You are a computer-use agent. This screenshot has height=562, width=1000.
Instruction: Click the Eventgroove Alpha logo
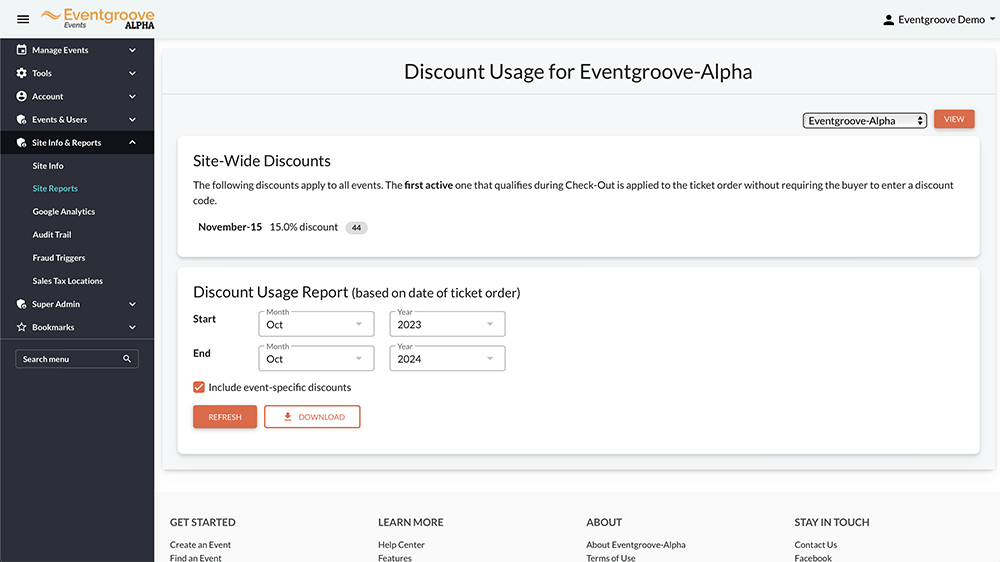pos(98,18)
